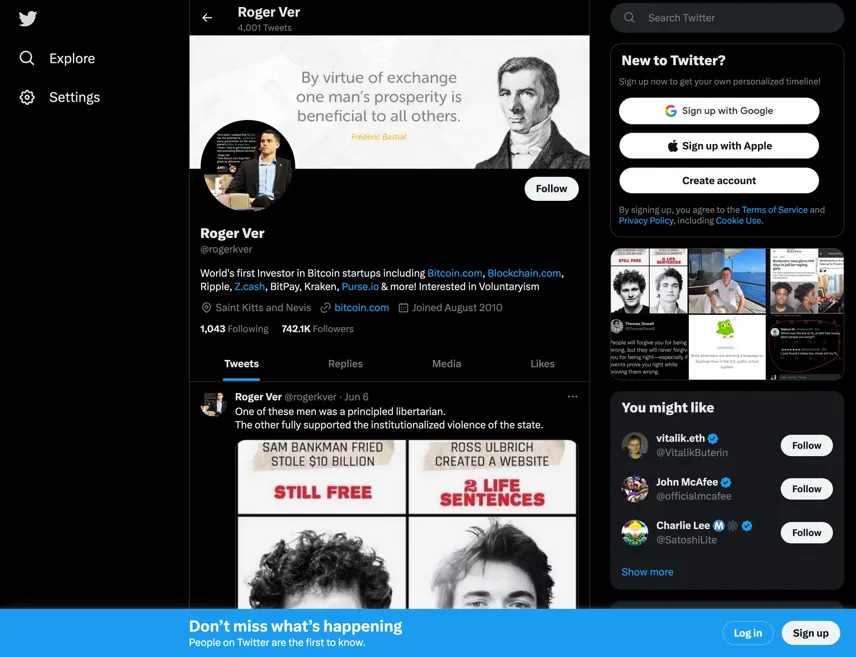Click the @rogerkver handle in the tweet
856x657 pixels.
[x=310, y=397]
